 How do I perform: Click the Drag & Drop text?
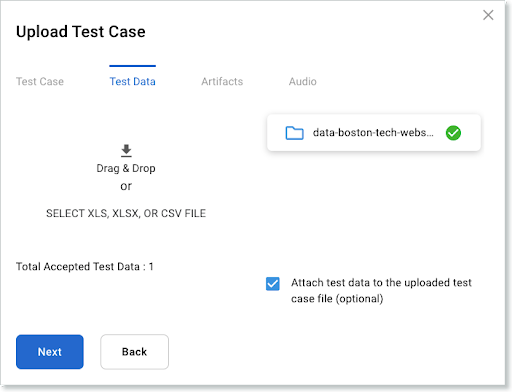[x=126, y=168]
